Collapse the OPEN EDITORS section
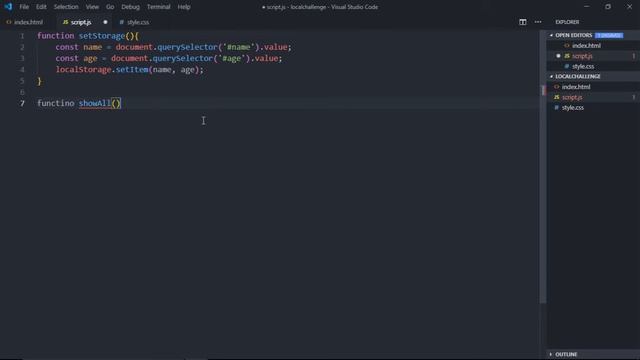 (573, 36)
